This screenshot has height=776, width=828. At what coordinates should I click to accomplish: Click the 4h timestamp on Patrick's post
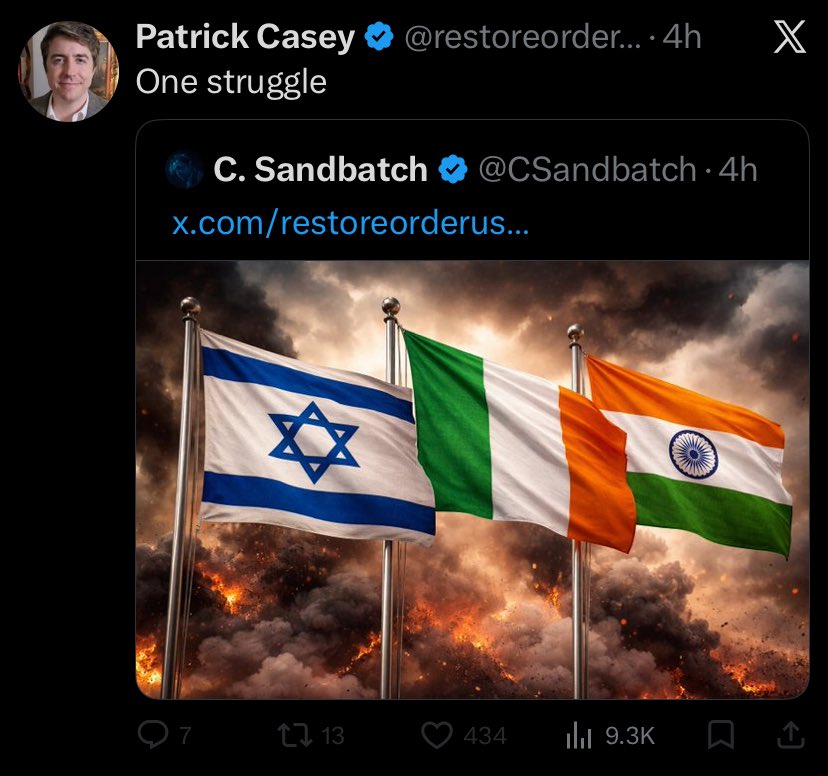pos(682,37)
